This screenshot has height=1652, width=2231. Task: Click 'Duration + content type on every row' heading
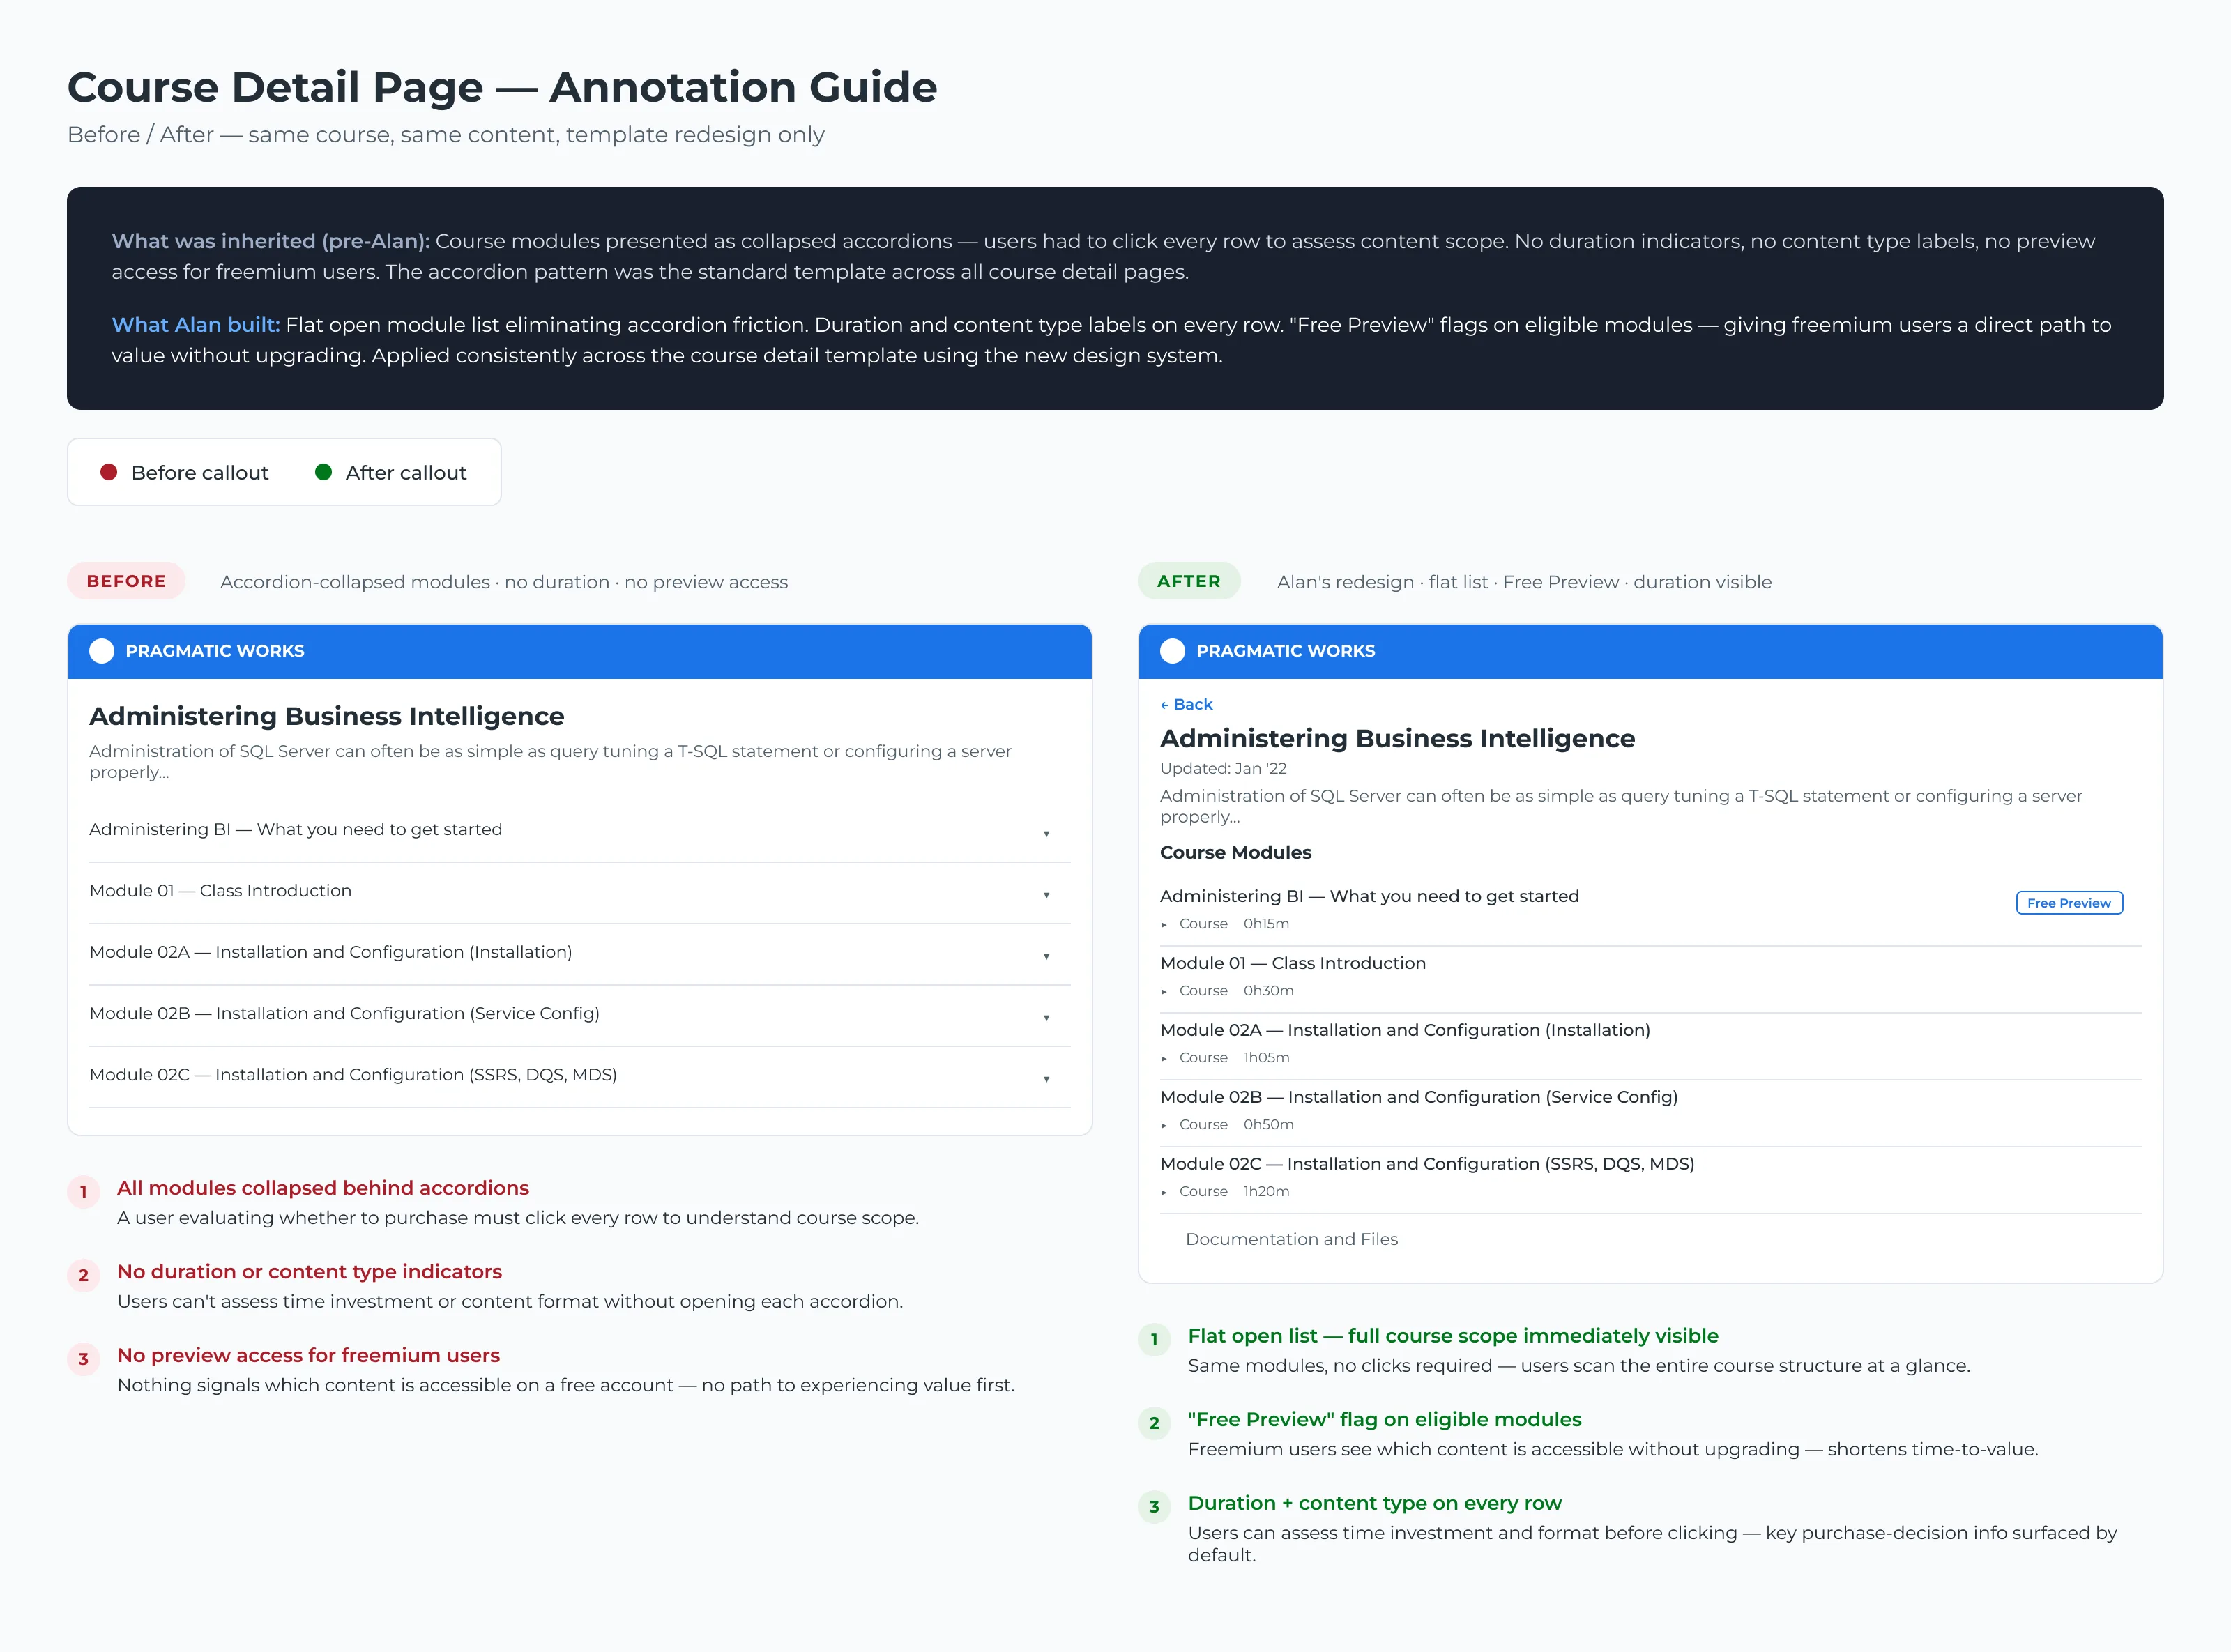click(1374, 1503)
